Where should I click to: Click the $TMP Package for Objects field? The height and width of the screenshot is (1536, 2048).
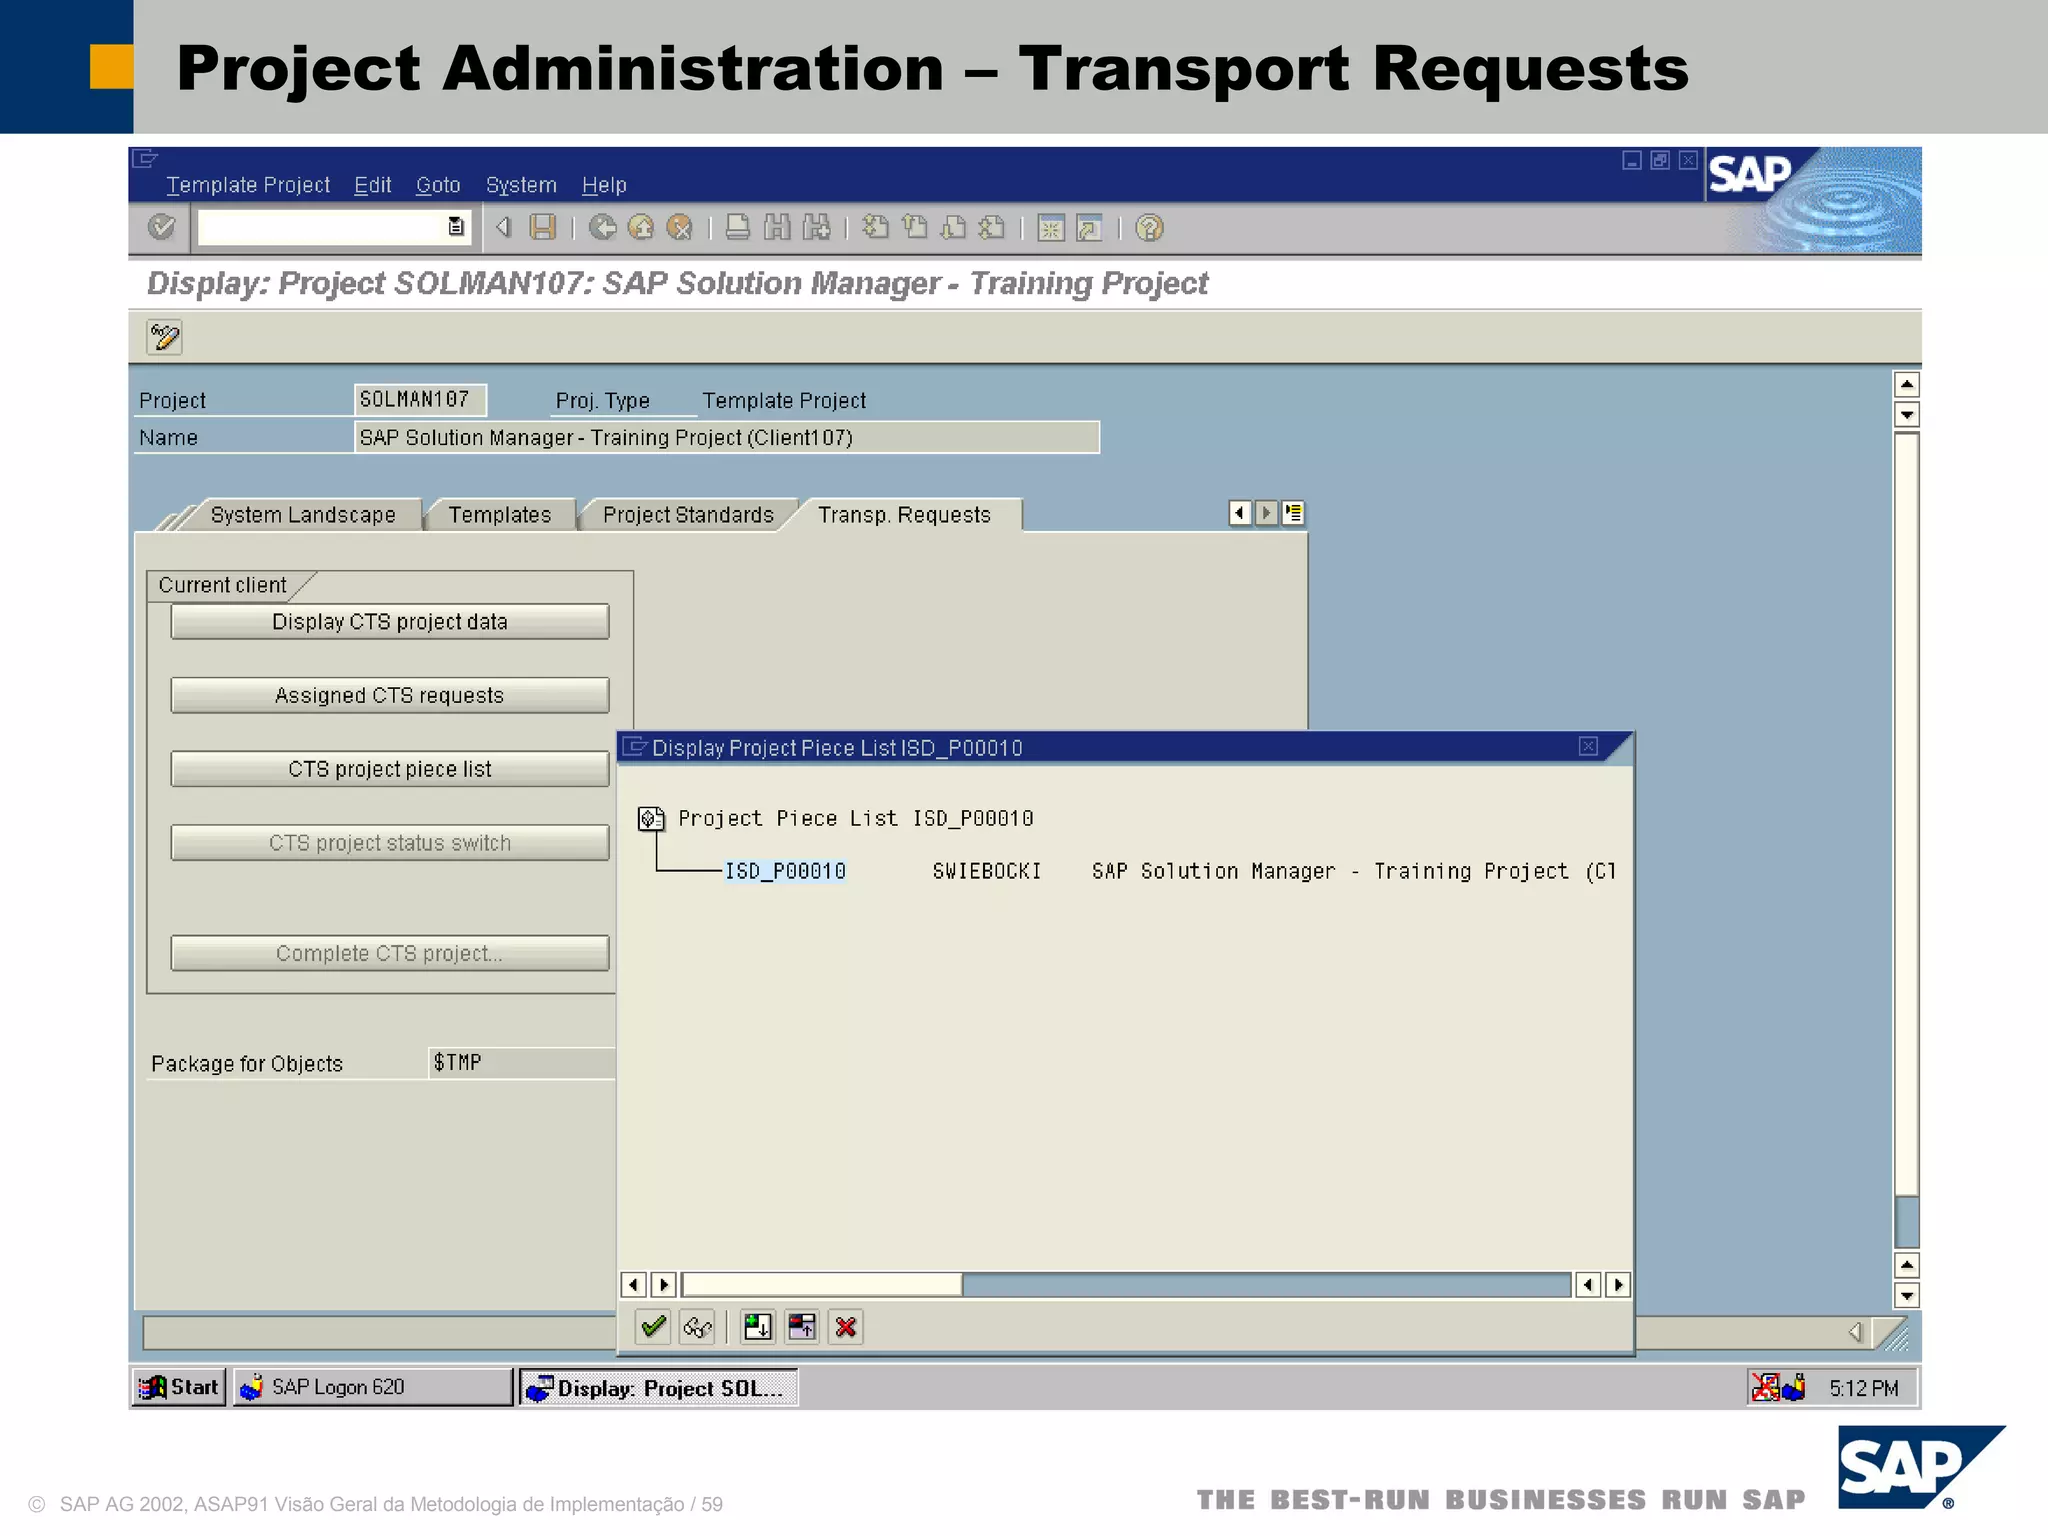tap(522, 1063)
